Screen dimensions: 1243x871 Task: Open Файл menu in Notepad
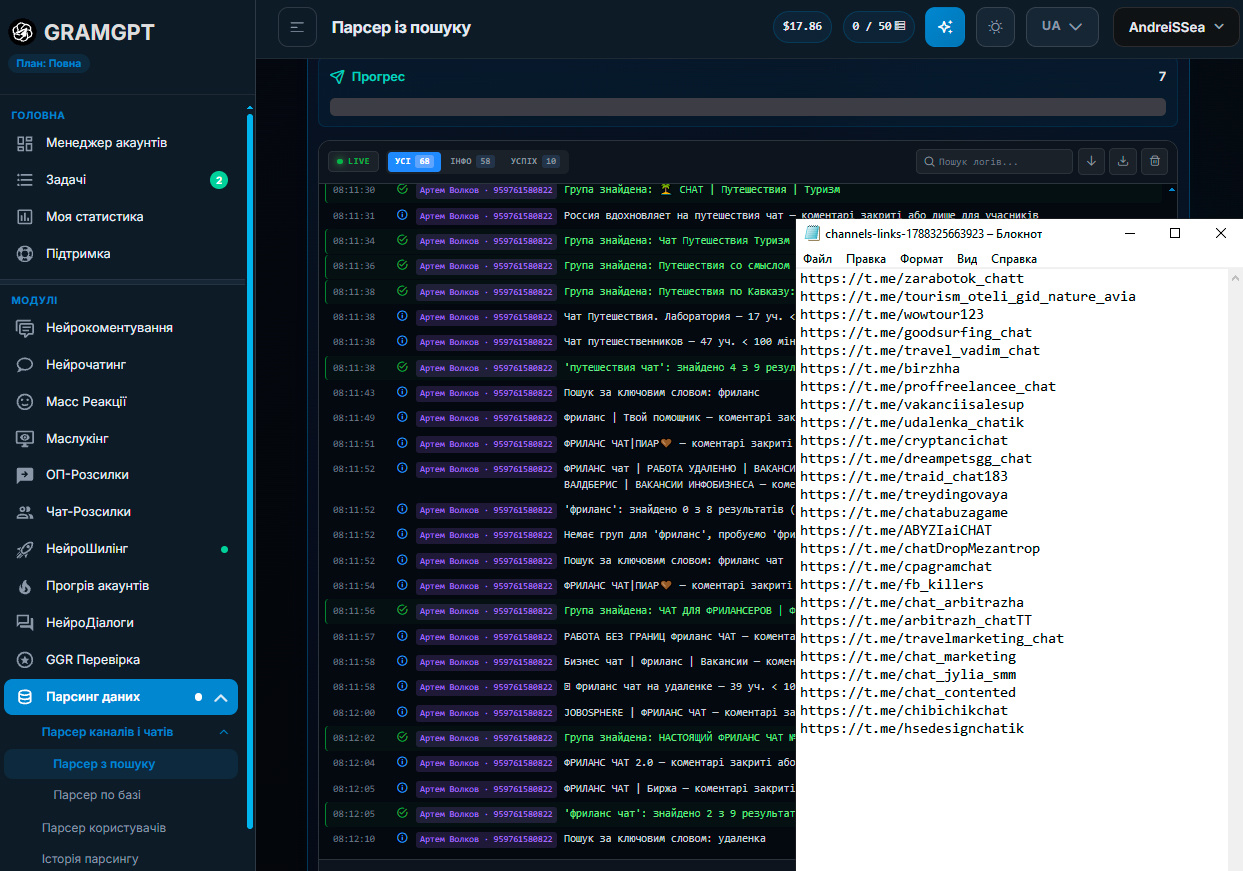817,259
